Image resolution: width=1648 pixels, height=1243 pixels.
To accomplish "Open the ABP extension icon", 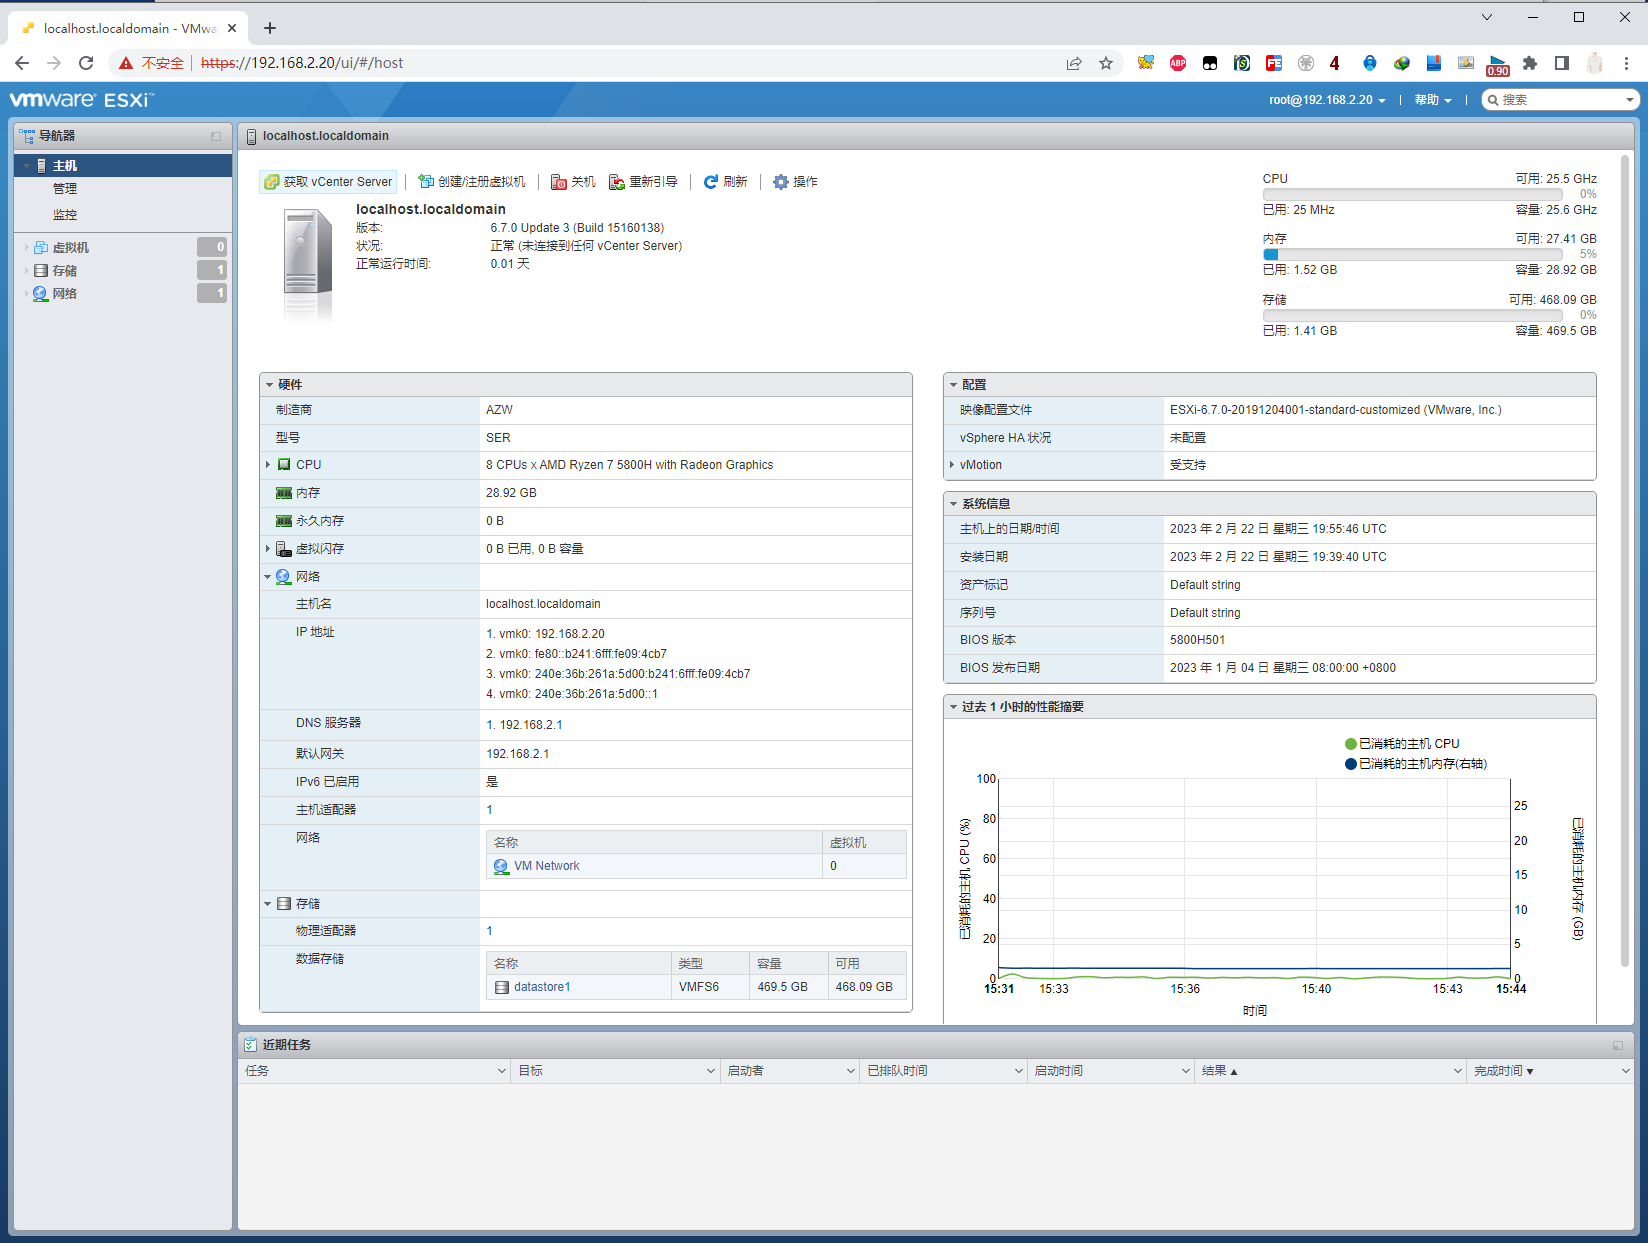I will [x=1178, y=63].
